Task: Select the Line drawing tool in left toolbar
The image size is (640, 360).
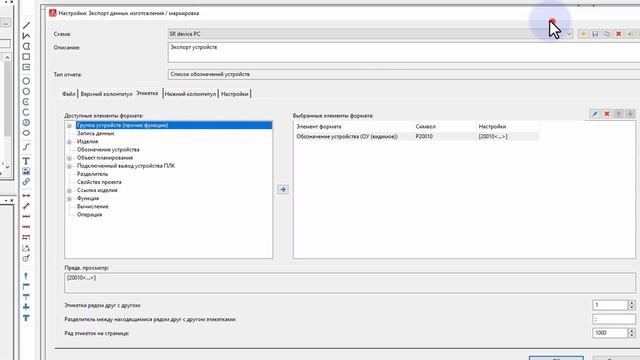Action: 26,26
